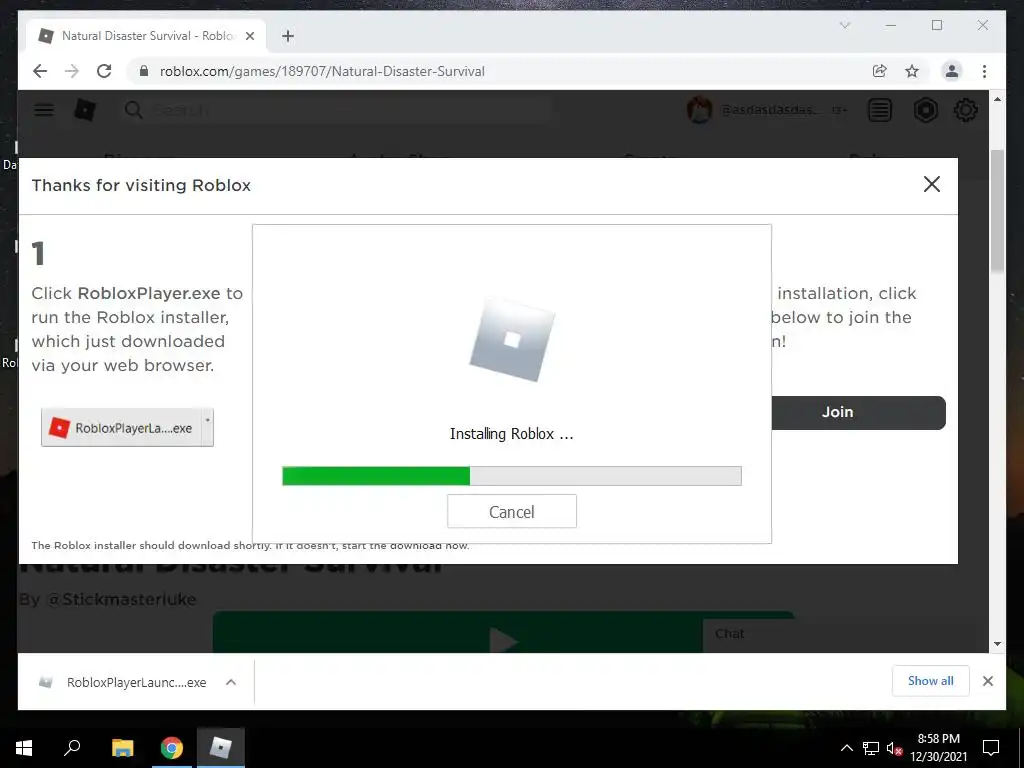1024x768 pixels.
Task: Click Show all downloads
Action: pos(931,681)
